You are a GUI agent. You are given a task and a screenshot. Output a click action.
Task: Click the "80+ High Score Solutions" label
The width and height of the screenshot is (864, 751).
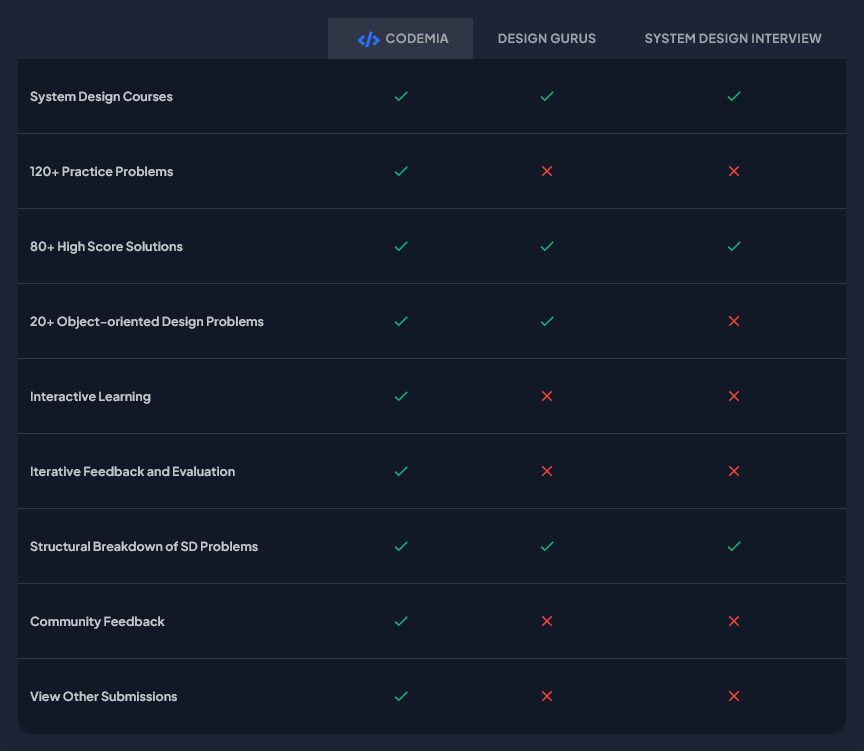pyautogui.click(x=106, y=247)
